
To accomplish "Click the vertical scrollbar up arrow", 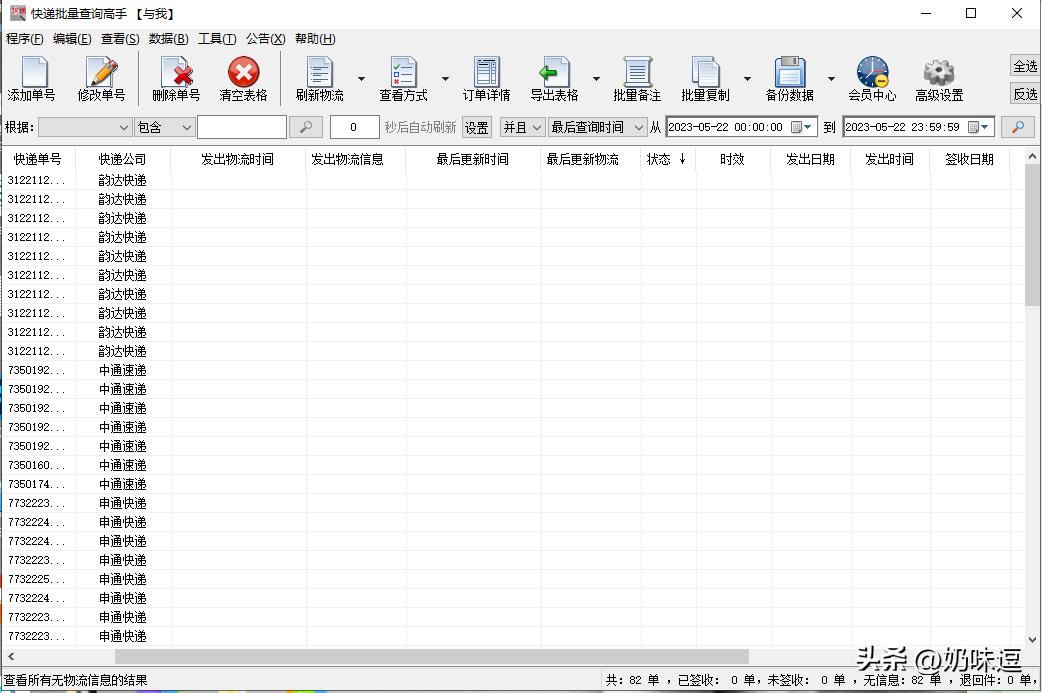I will coord(1032,157).
